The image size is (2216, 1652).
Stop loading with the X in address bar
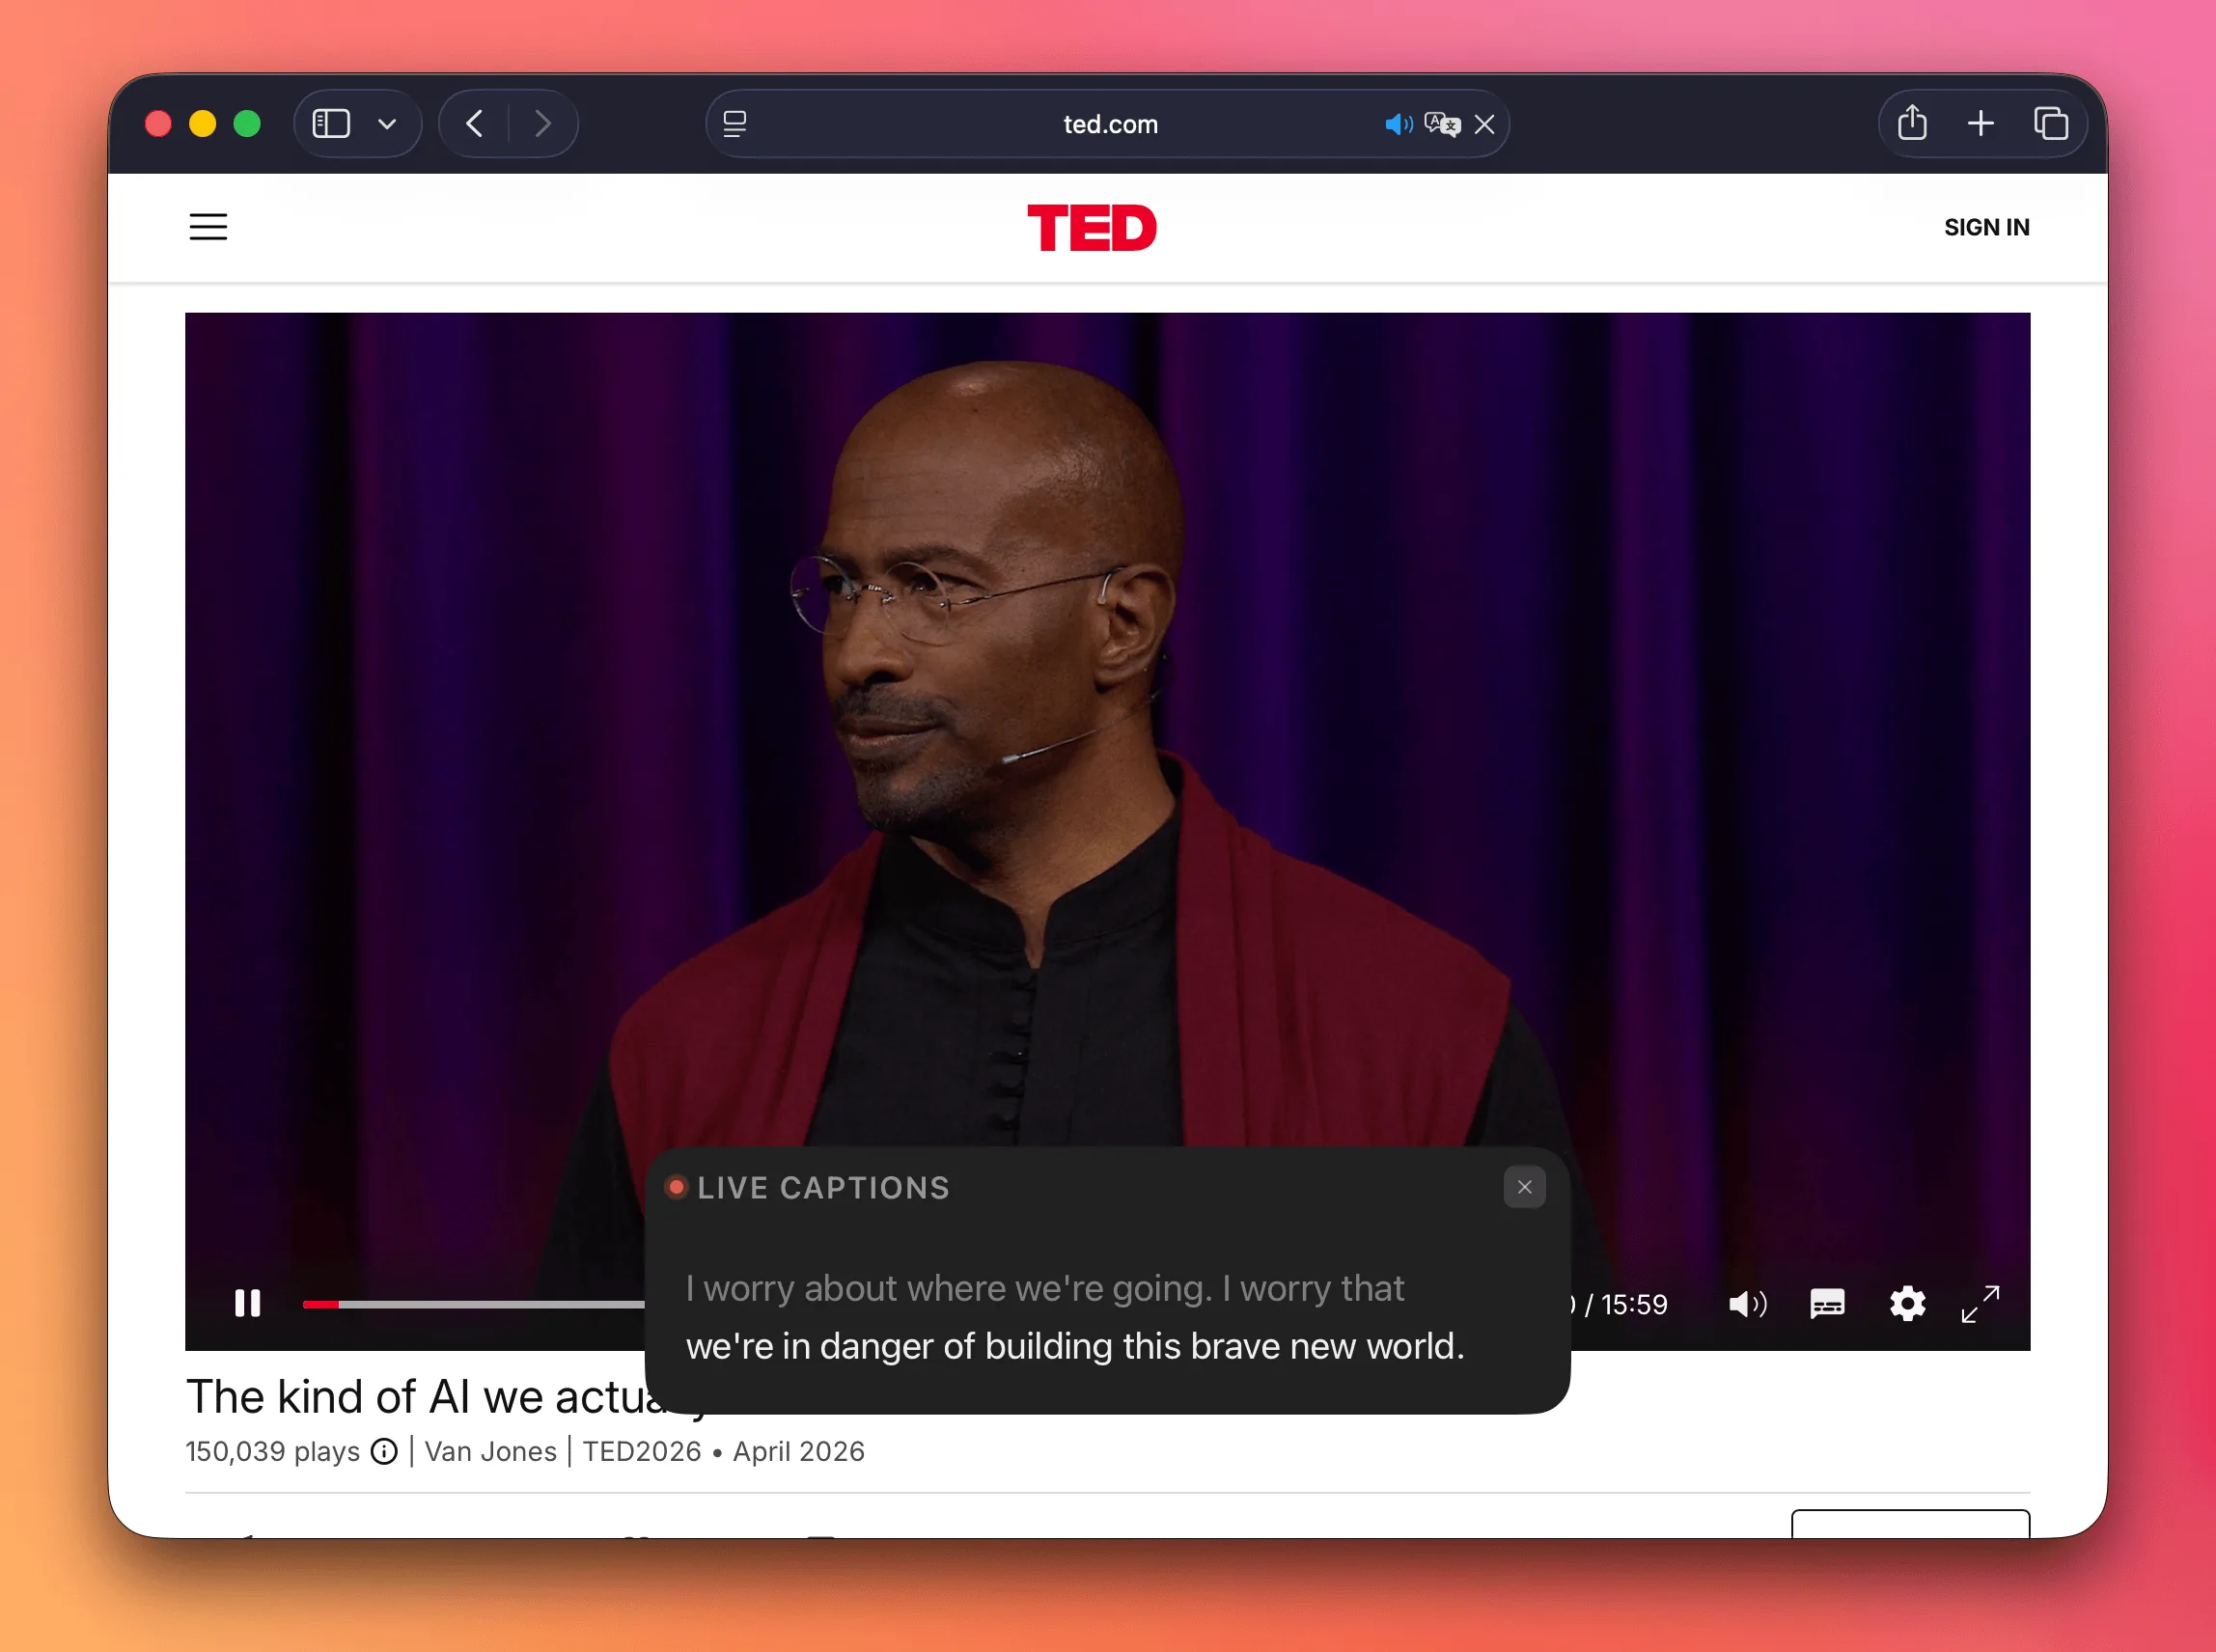pyautogui.click(x=1485, y=124)
